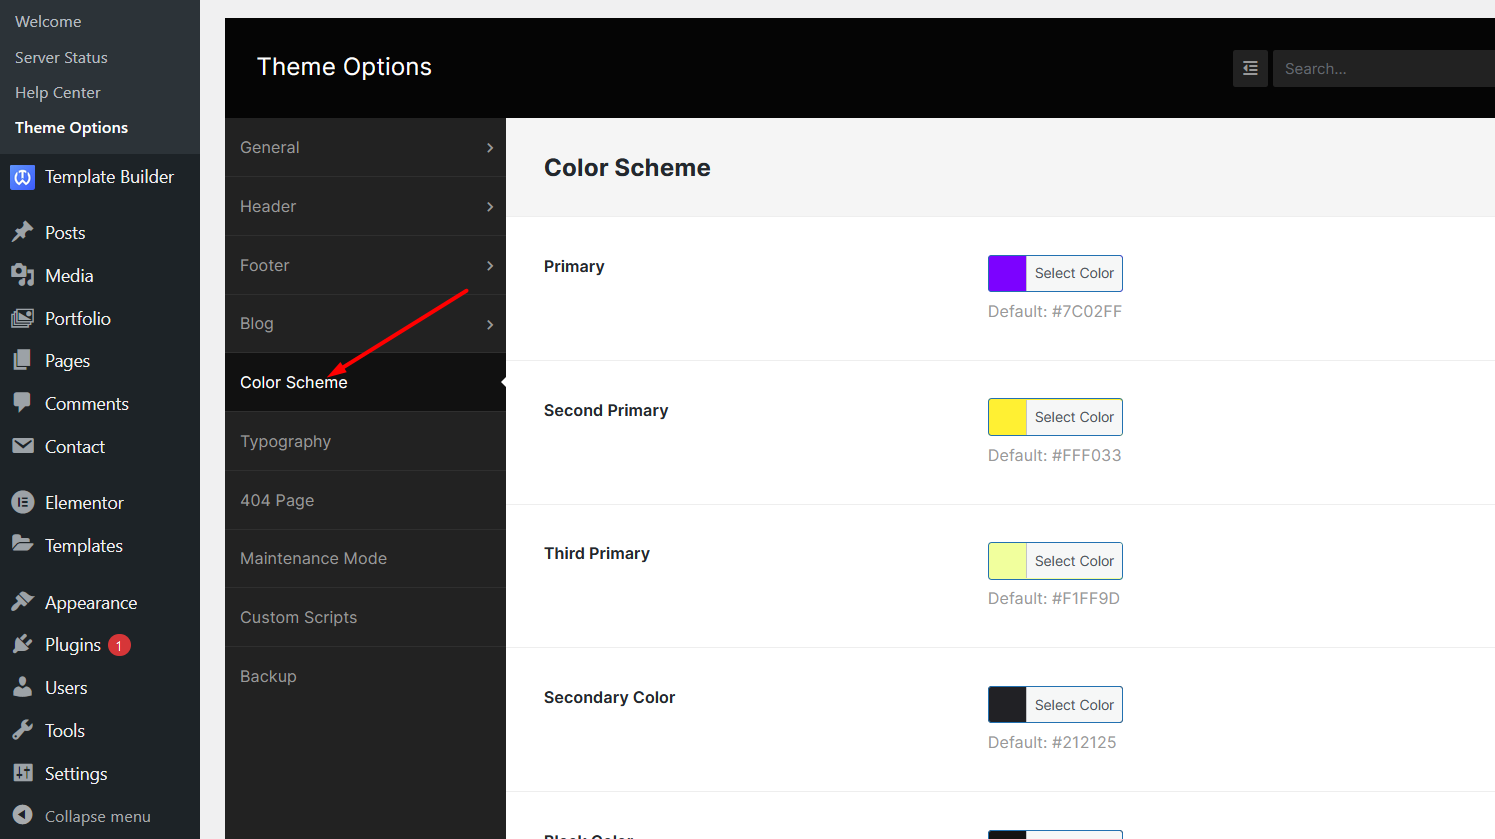Image resolution: width=1495 pixels, height=839 pixels.
Task: Click the Collapse menu arrow icon
Action: click(22, 816)
